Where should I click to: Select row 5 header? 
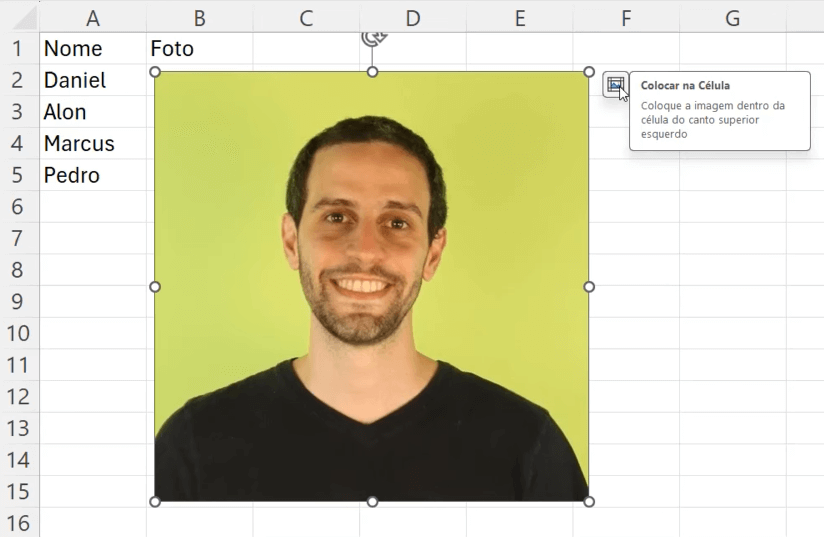[x=19, y=175]
